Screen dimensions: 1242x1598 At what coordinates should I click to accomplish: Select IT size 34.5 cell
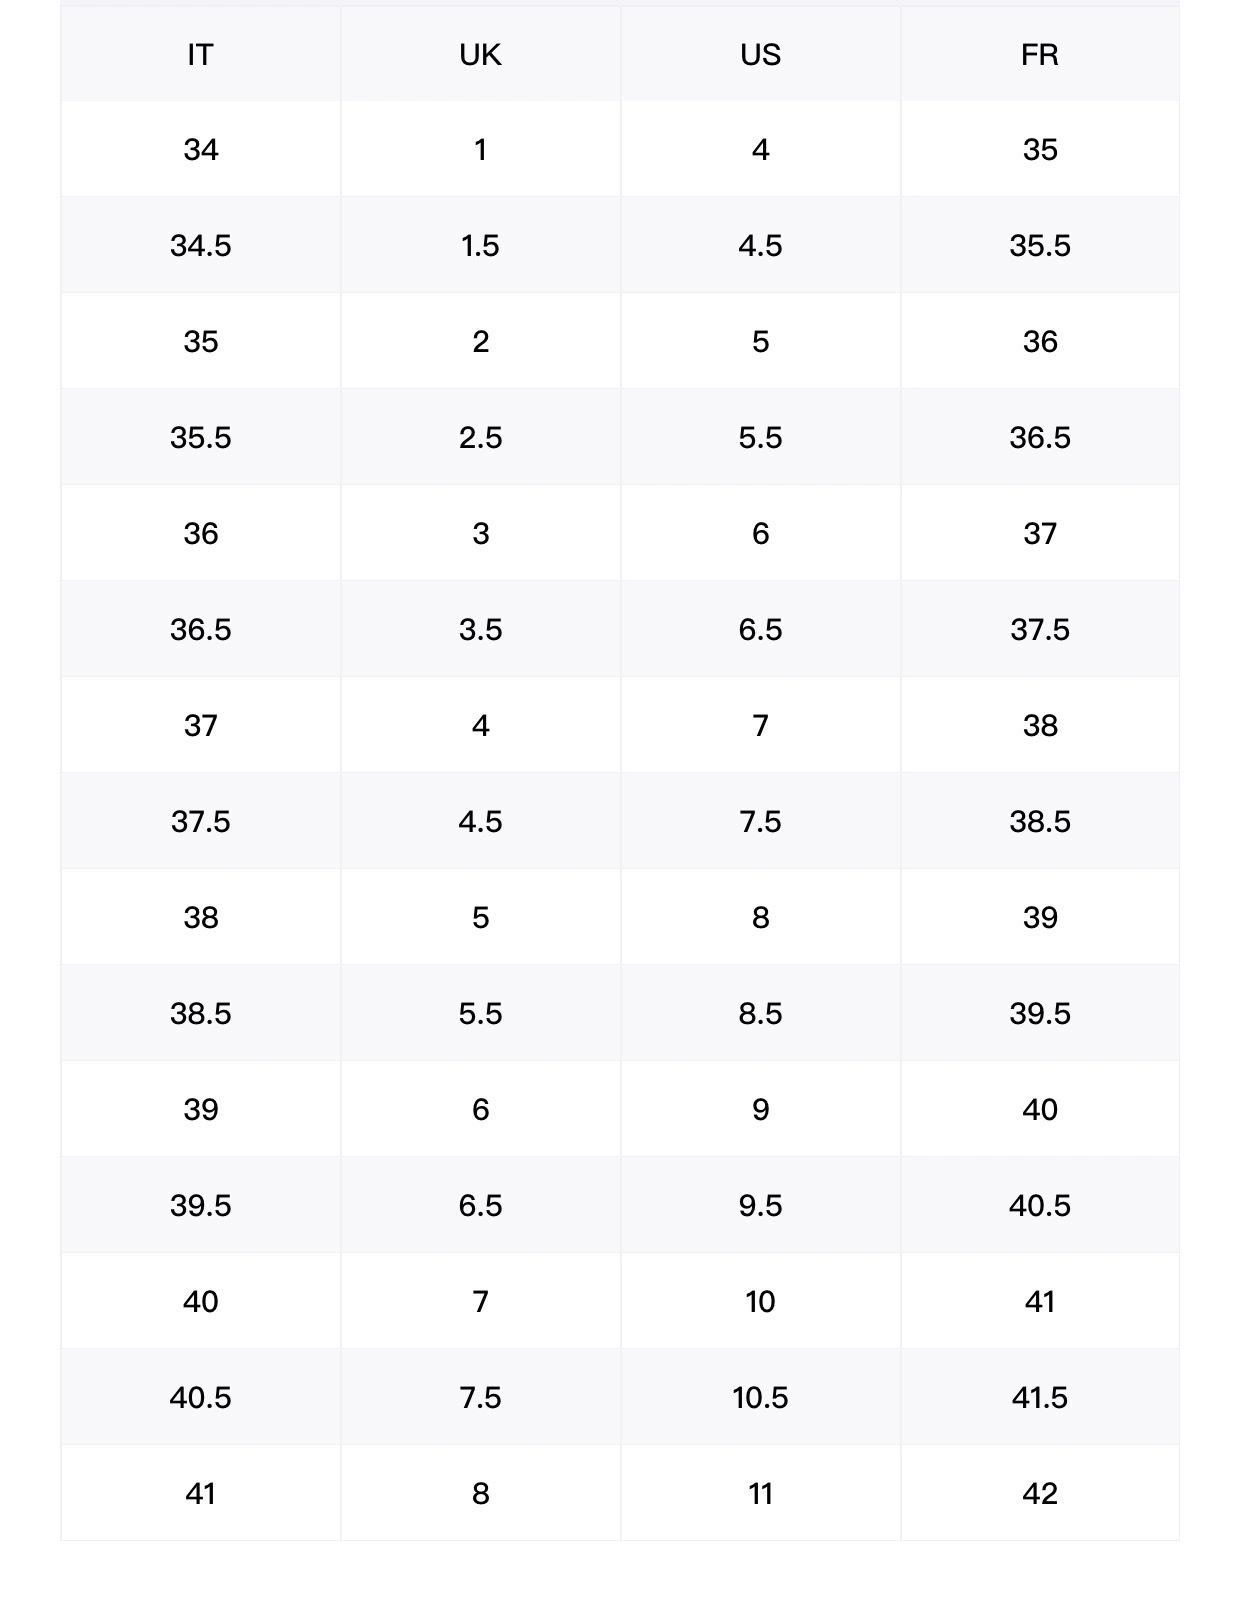click(x=200, y=246)
